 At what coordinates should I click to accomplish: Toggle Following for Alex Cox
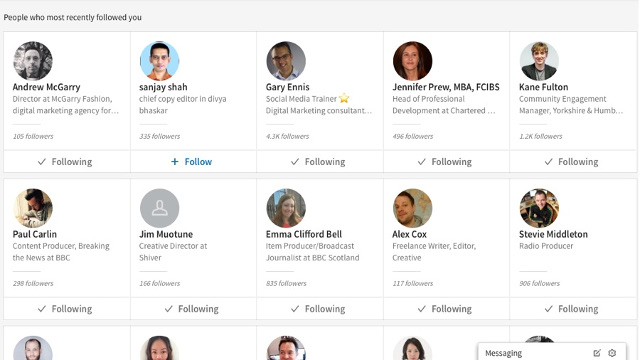click(x=447, y=309)
